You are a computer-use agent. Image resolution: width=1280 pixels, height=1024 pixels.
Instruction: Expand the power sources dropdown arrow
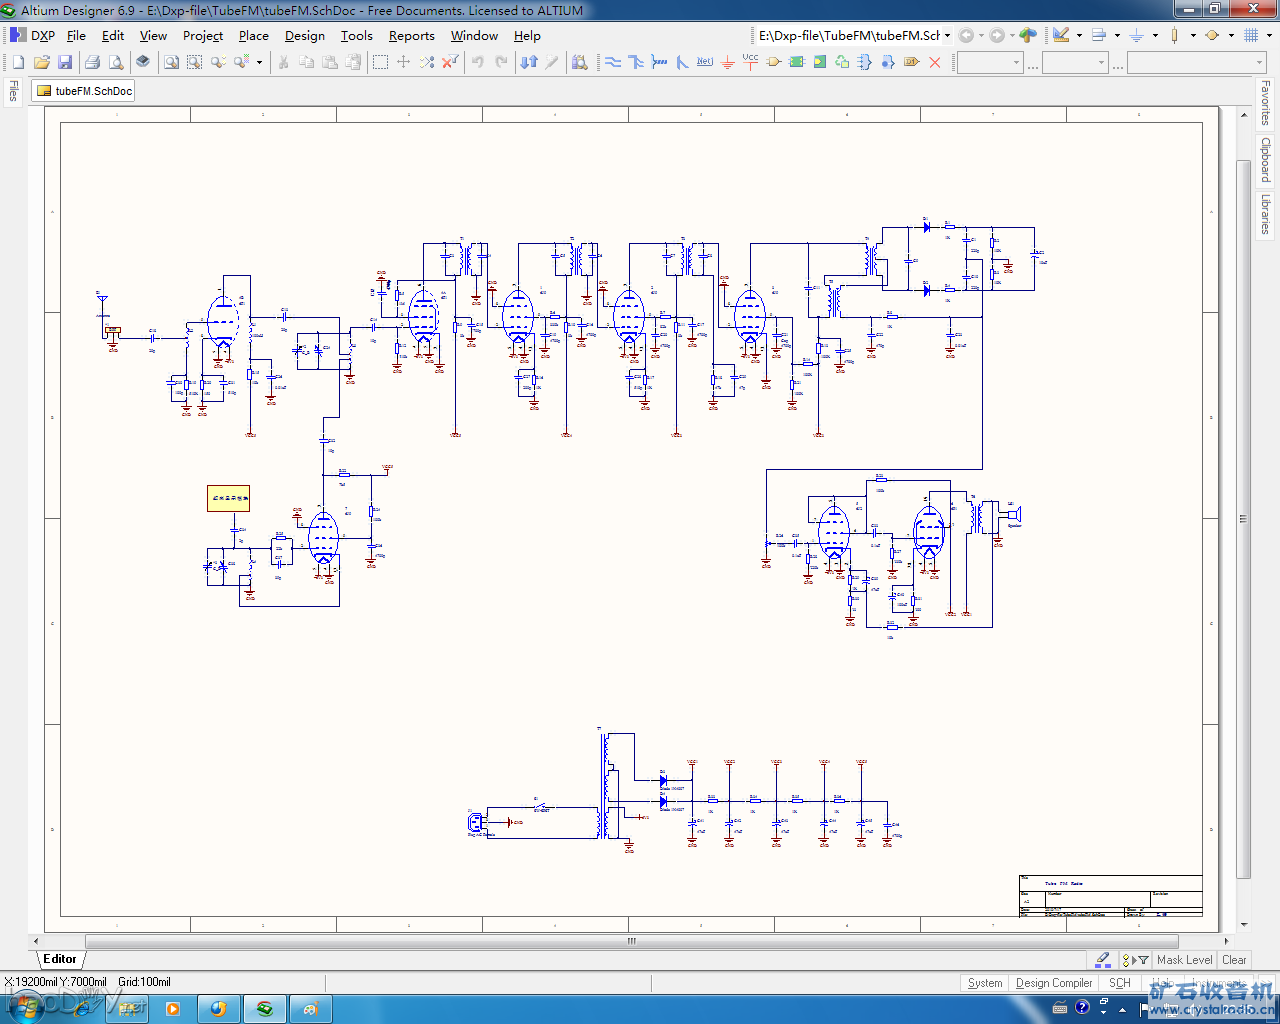coord(1155,36)
